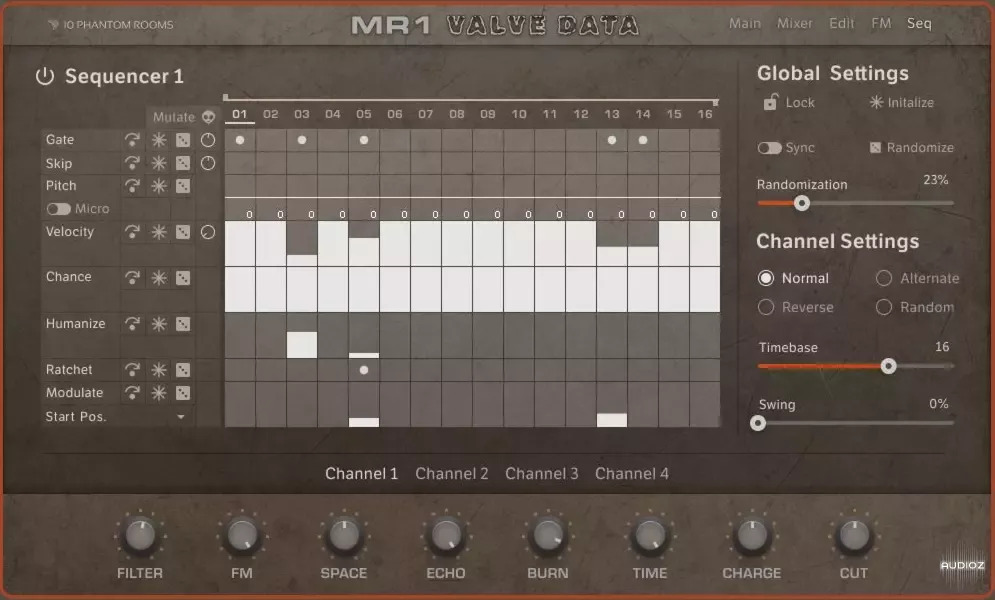This screenshot has height=600, width=995.
Task: Click the Timebase slider handle
Action: pos(888,366)
